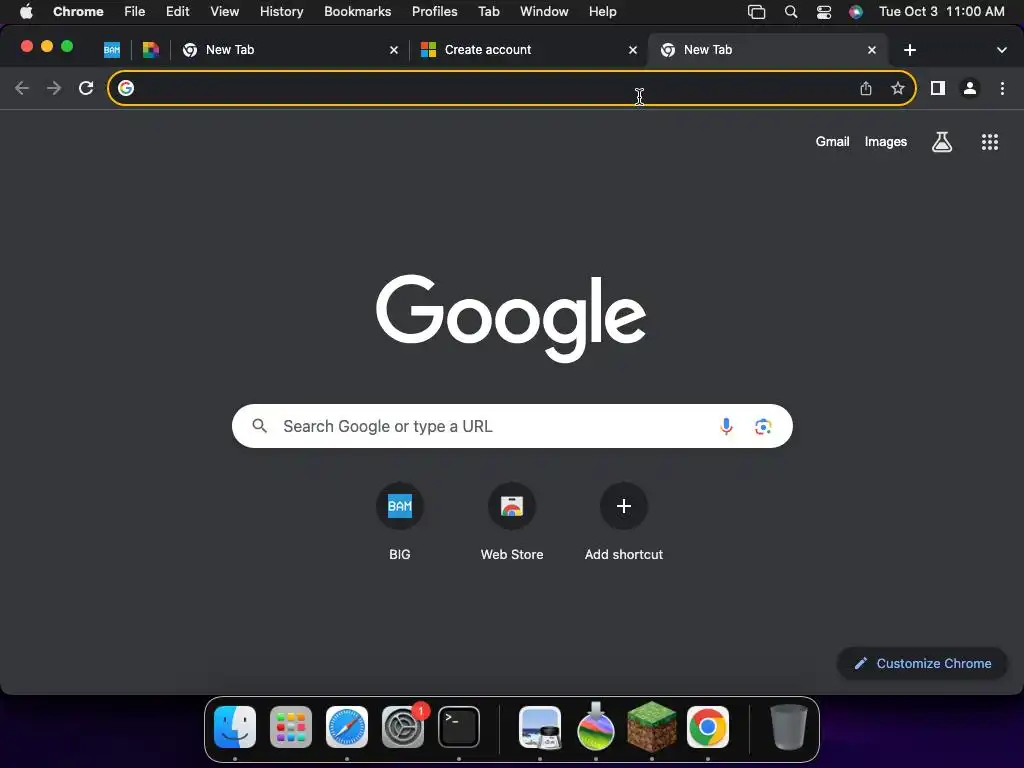This screenshot has width=1024, height=768.
Task: Switch to pinned BAM tab
Action: coord(112,50)
